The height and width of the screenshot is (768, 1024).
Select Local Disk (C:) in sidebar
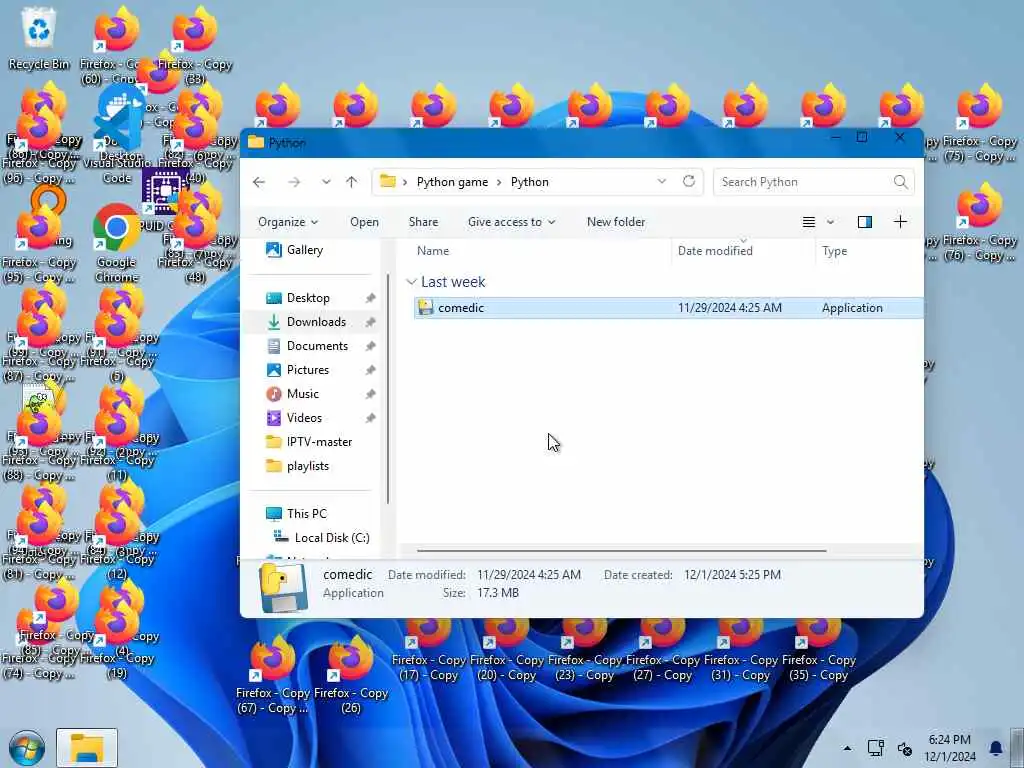[x=332, y=537]
